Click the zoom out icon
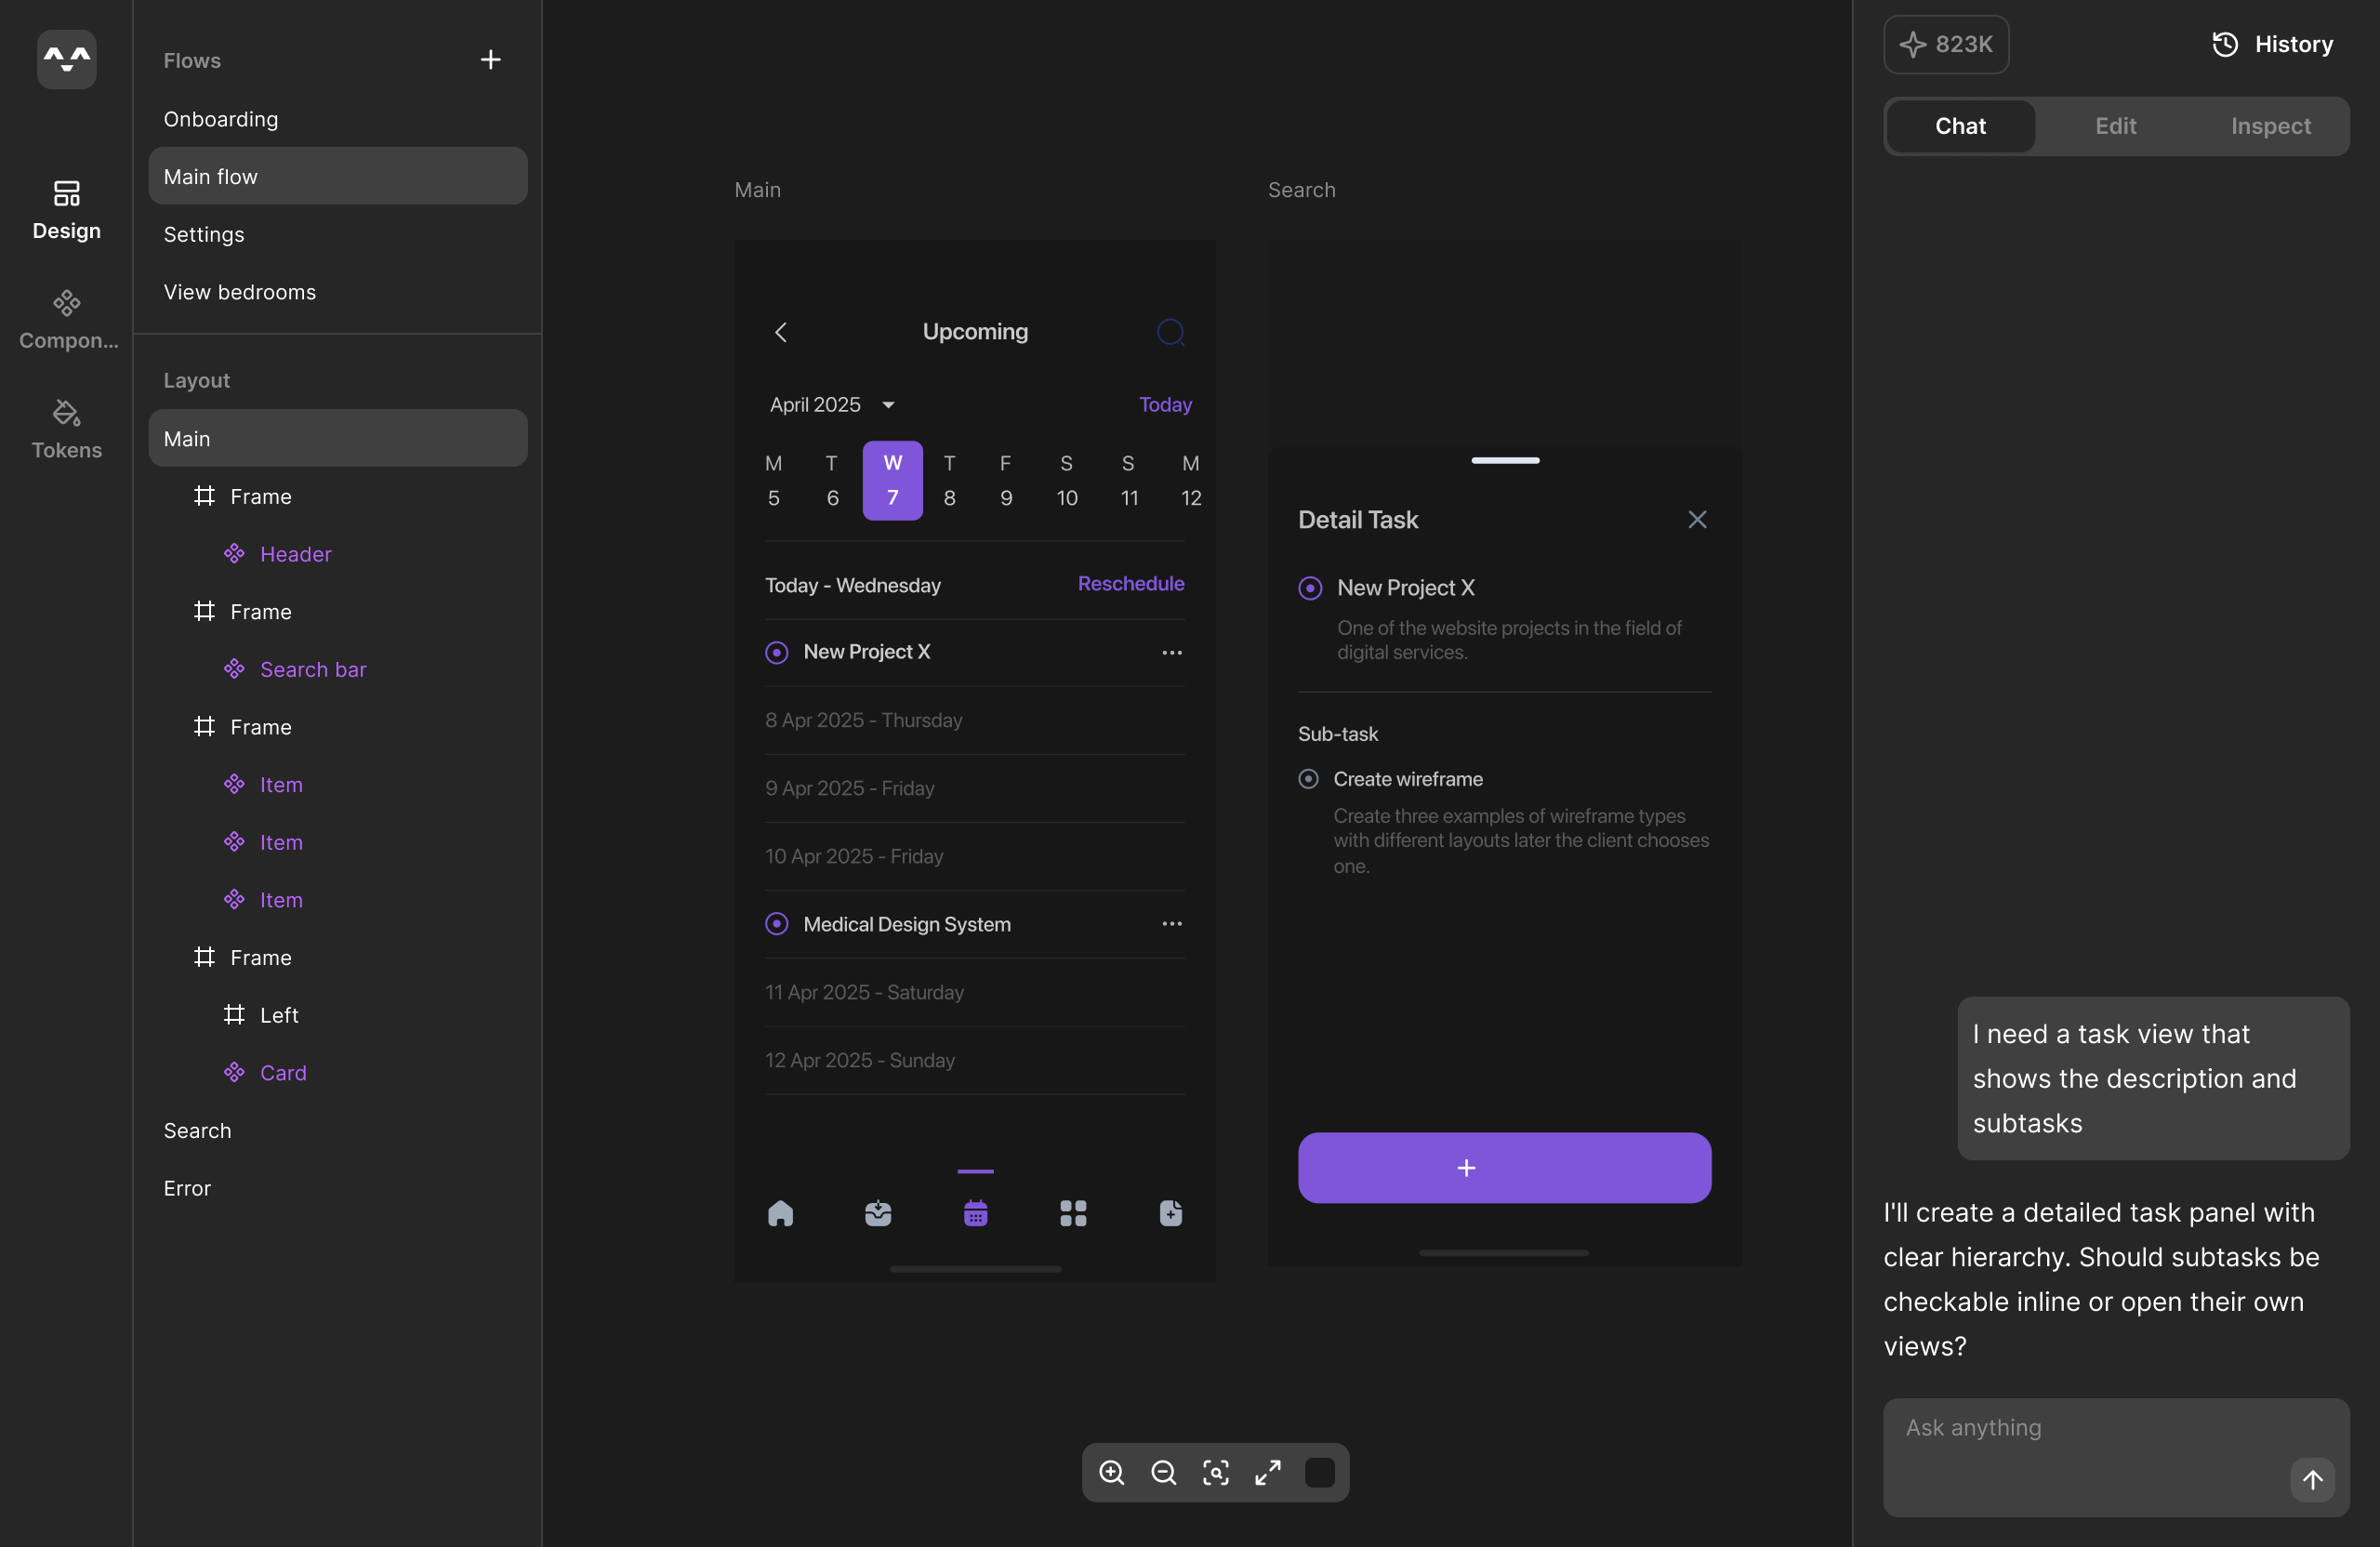The image size is (2380, 1547). click(1163, 1473)
